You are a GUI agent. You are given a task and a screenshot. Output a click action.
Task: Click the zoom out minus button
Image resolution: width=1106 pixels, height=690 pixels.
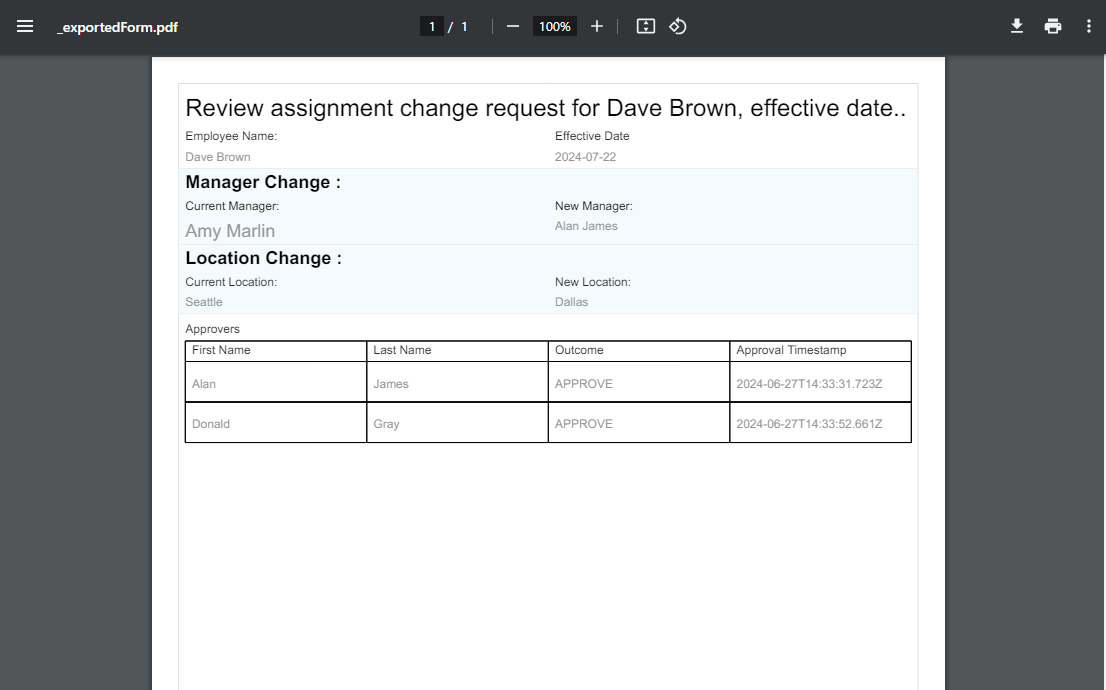(x=513, y=27)
